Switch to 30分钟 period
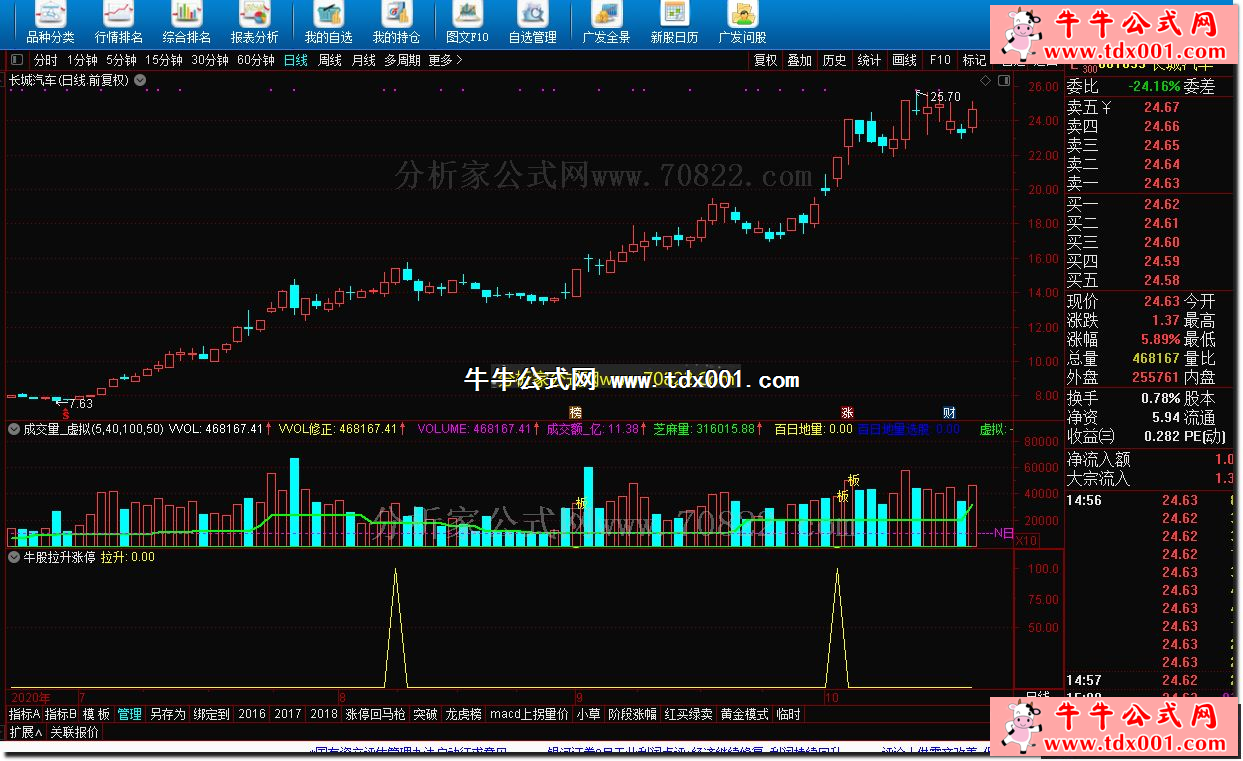The width and height of the screenshot is (1243, 761). [210, 60]
